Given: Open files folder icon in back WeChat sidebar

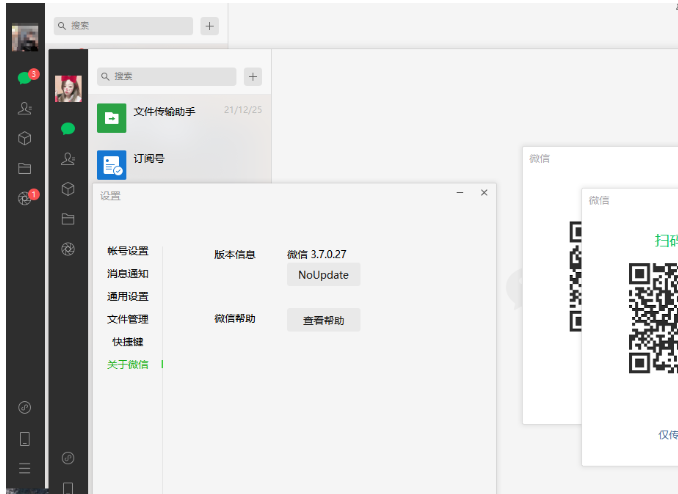Looking at the screenshot, I should click(25, 168).
